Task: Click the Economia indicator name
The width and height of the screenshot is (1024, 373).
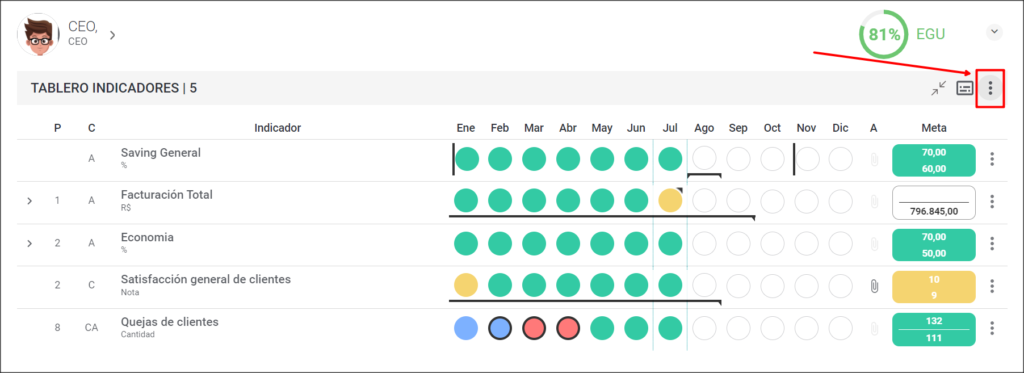Action: 147,237
